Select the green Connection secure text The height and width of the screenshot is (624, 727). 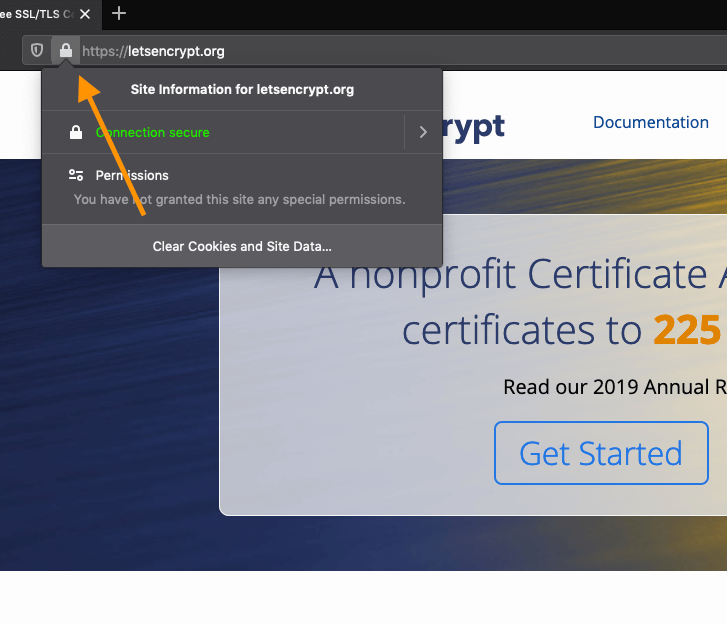(152, 132)
